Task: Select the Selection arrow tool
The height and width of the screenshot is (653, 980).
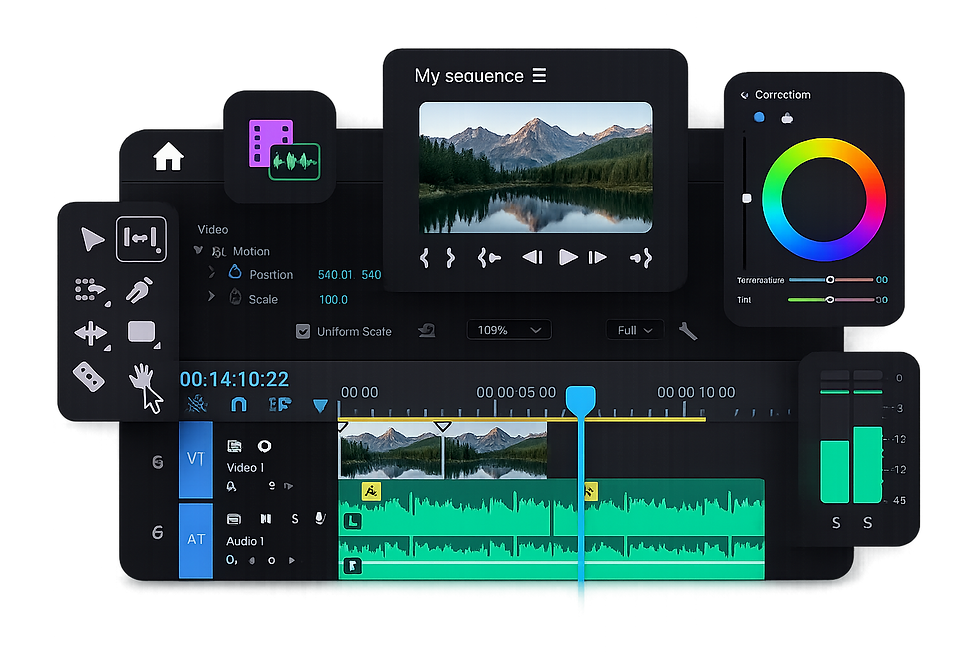Action: 92,239
